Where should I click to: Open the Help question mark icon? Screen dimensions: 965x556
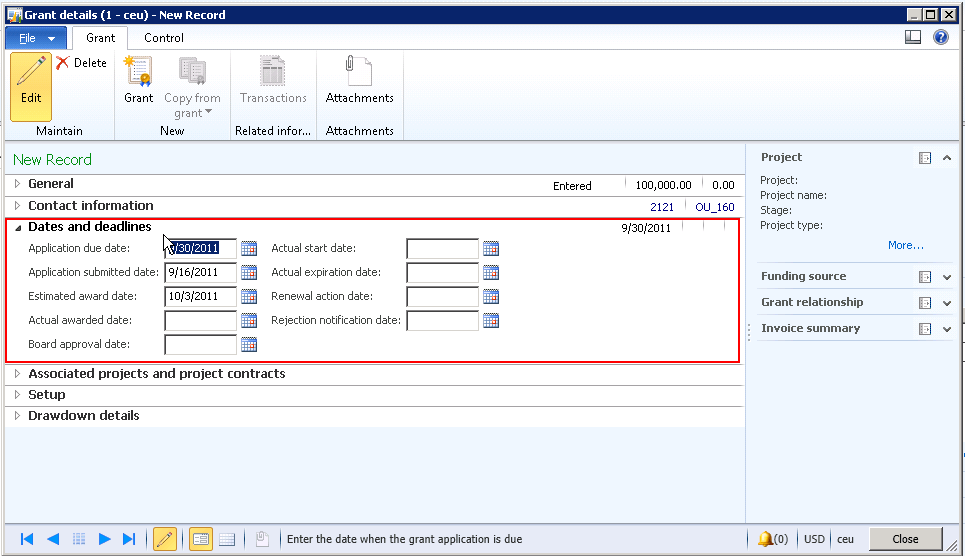point(940,37)
